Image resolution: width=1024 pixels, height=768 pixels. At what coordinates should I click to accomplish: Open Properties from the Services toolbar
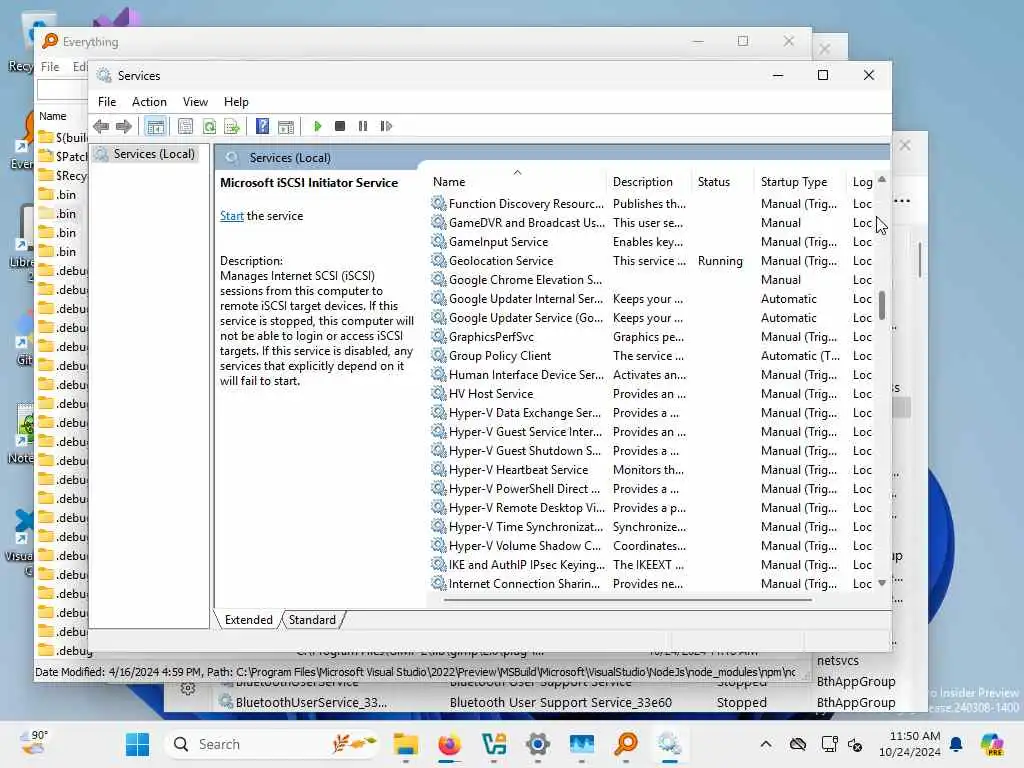point(185,126)
